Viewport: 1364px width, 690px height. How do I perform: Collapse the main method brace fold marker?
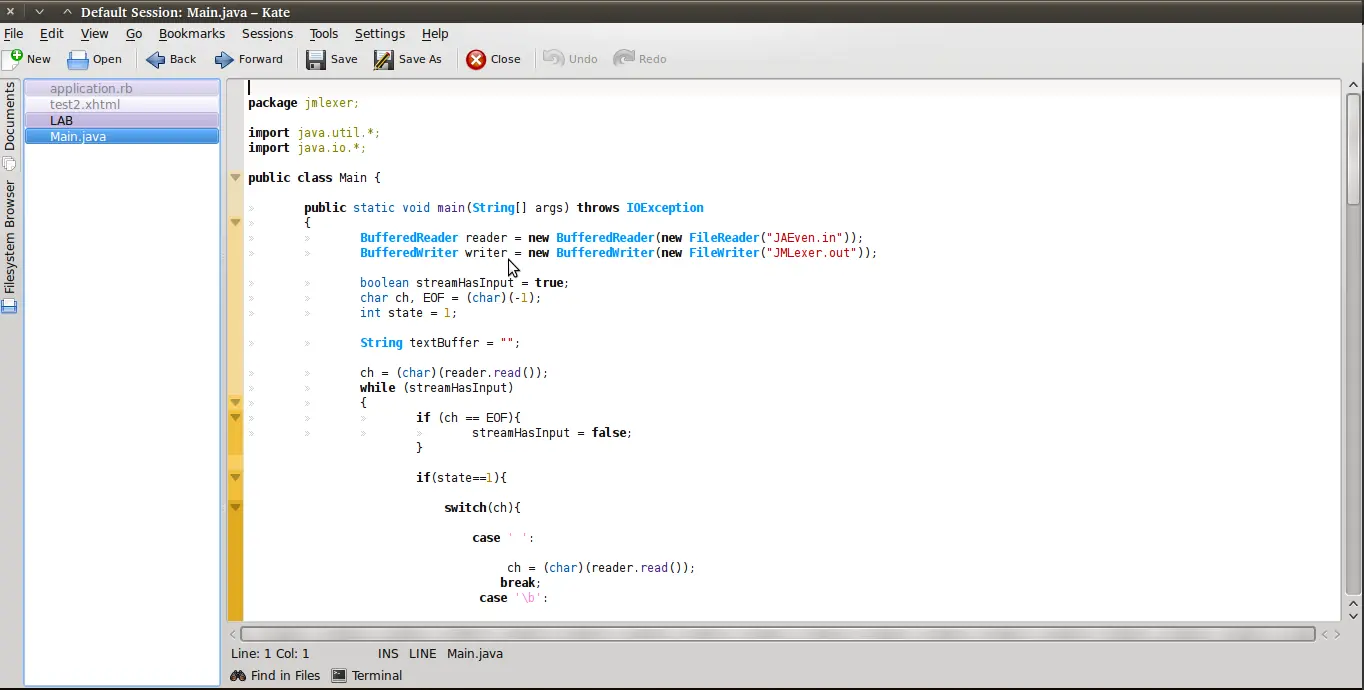(236, 223)
